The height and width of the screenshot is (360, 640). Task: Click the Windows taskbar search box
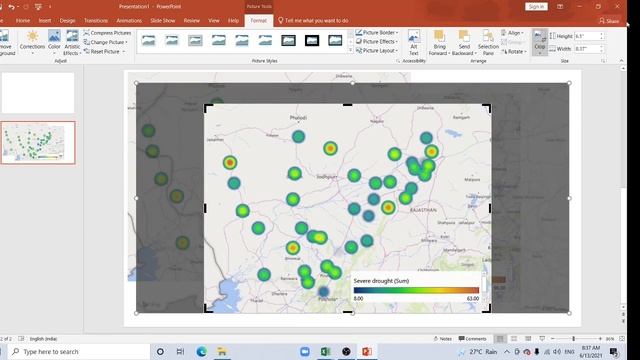pyautogui.click(x=79, y=351)
